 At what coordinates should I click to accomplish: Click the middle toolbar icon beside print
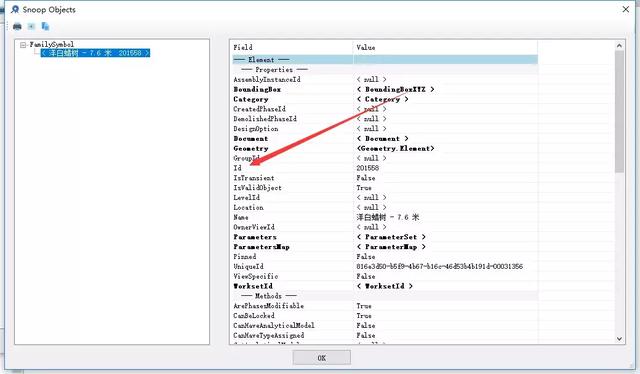click(31, 27)
